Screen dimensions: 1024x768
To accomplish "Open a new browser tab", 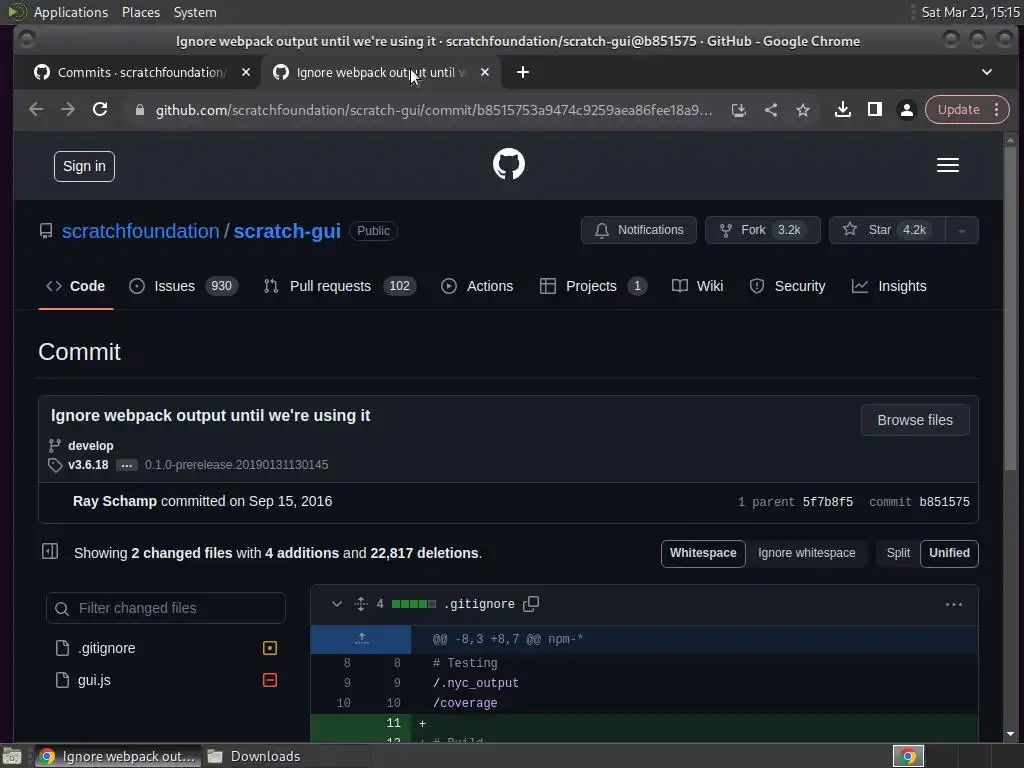I will coord(522,72).
